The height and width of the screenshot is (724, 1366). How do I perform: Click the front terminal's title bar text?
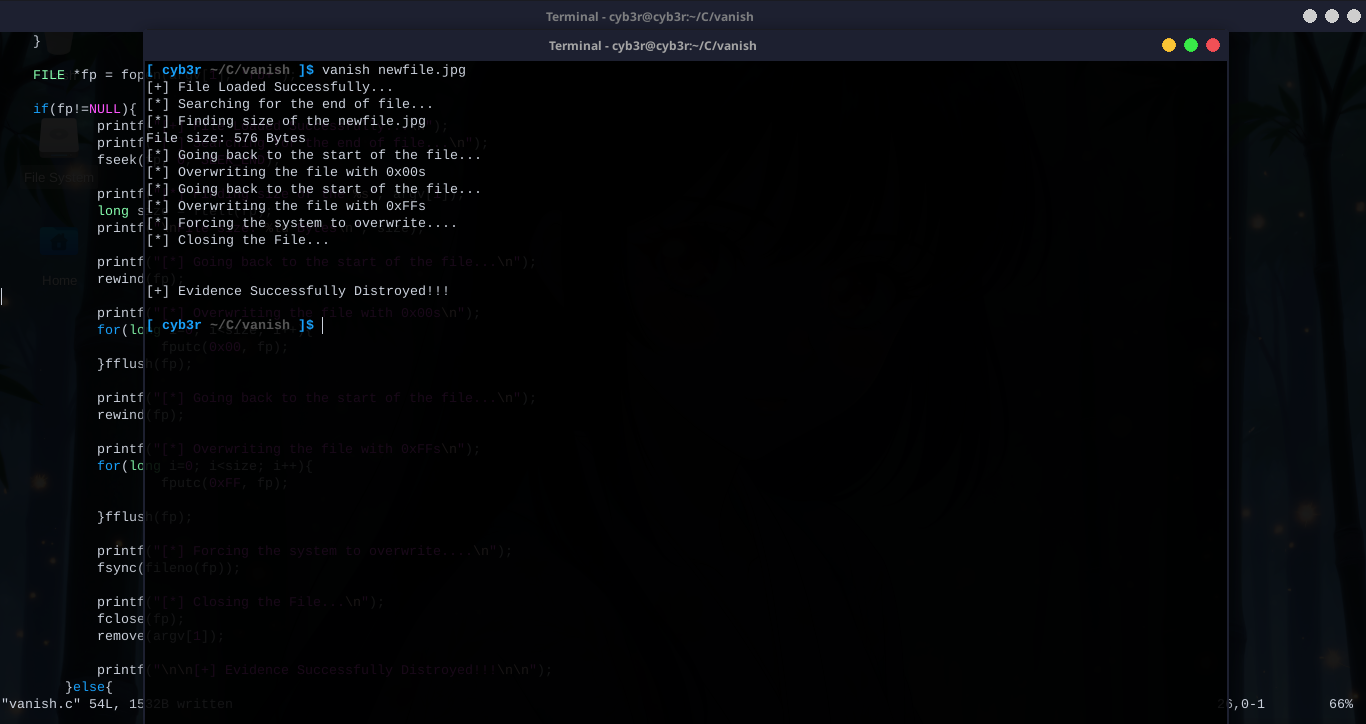[x=652, y=46]
